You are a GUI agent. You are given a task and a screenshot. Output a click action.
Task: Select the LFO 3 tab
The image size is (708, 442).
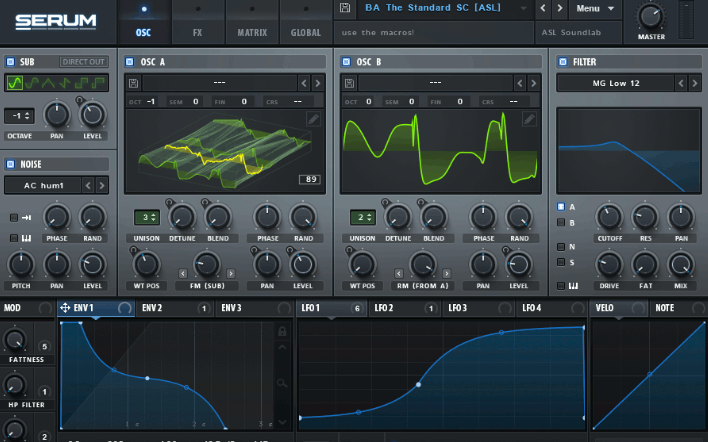(x=479, y=308)
